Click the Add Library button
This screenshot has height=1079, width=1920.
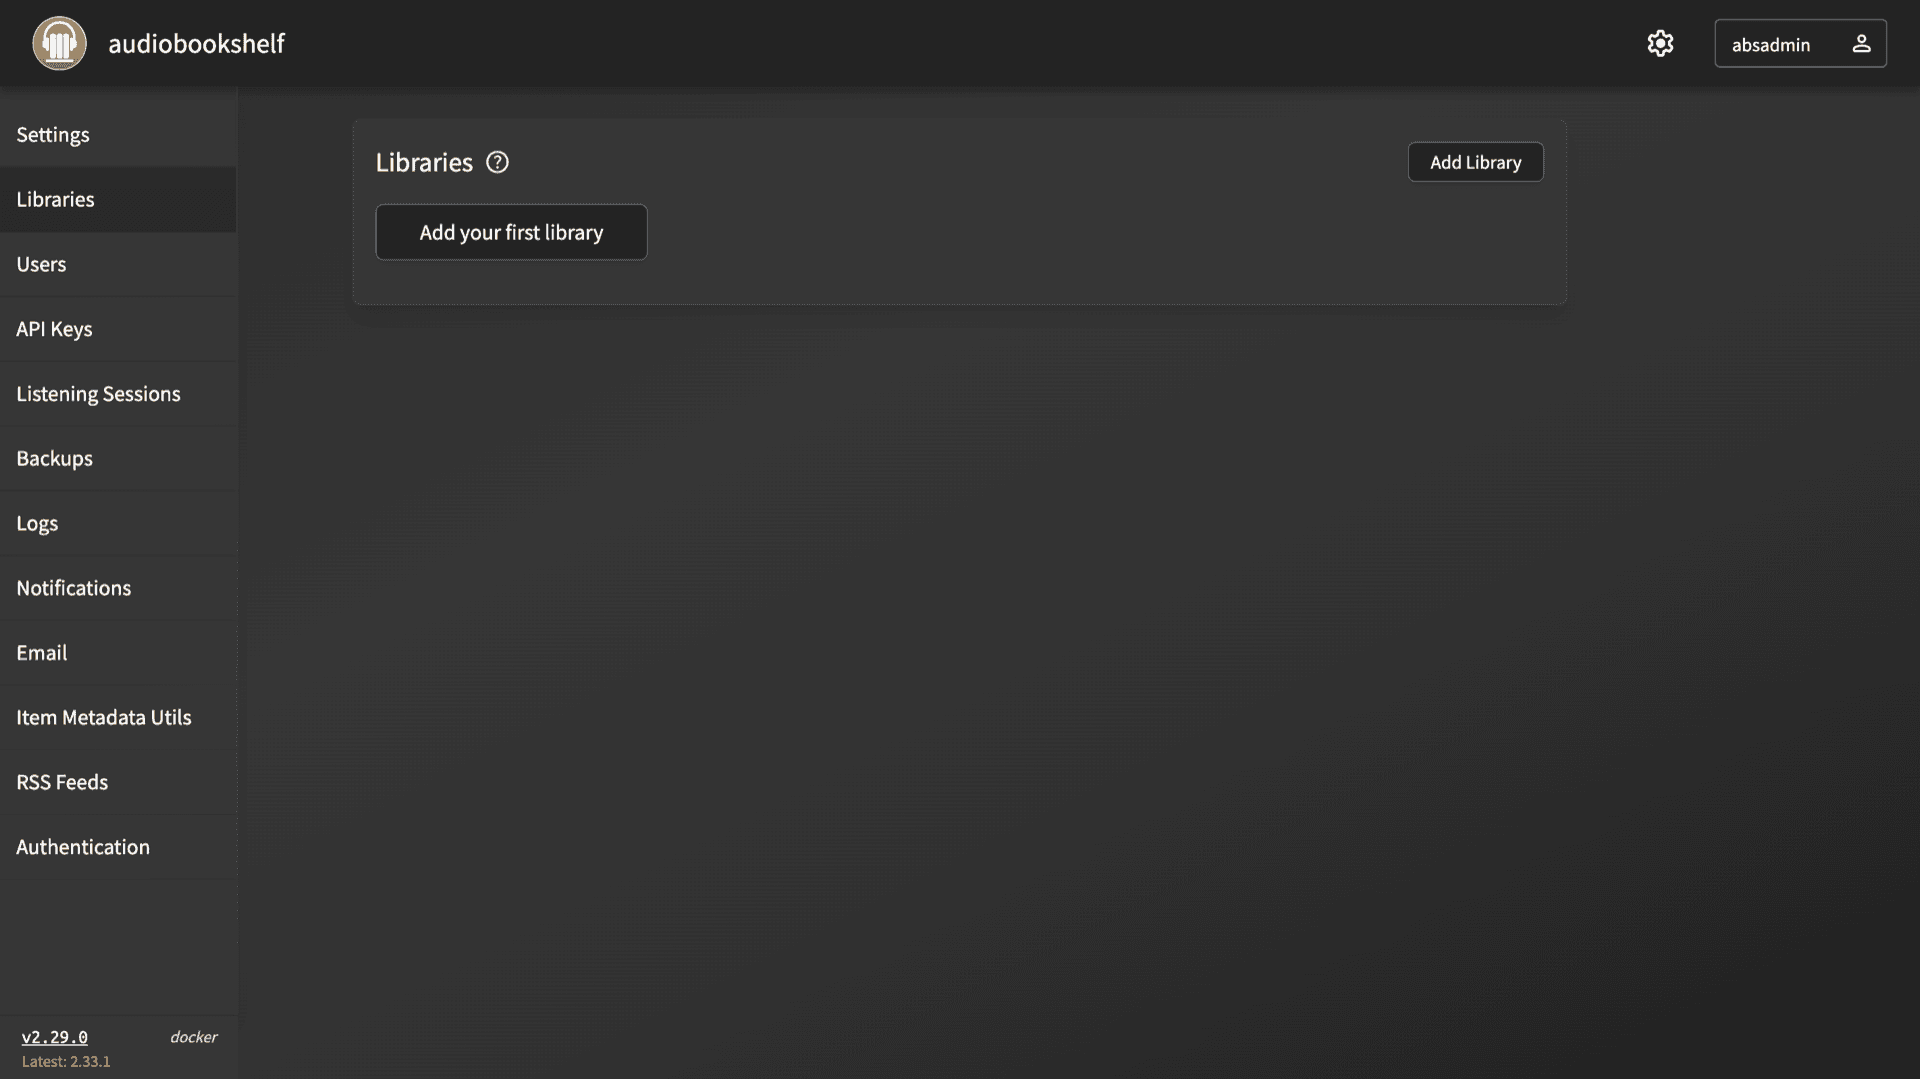coord(1475,162)
